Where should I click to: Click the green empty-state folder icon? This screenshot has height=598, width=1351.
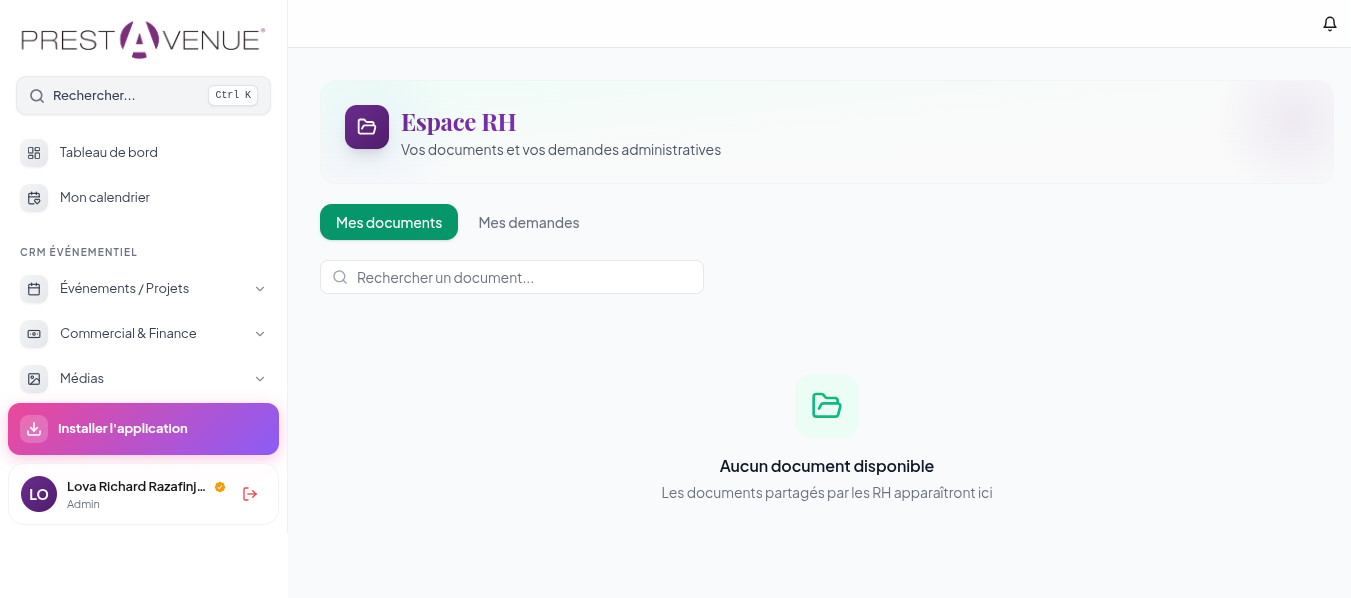(x=827, y=406)
